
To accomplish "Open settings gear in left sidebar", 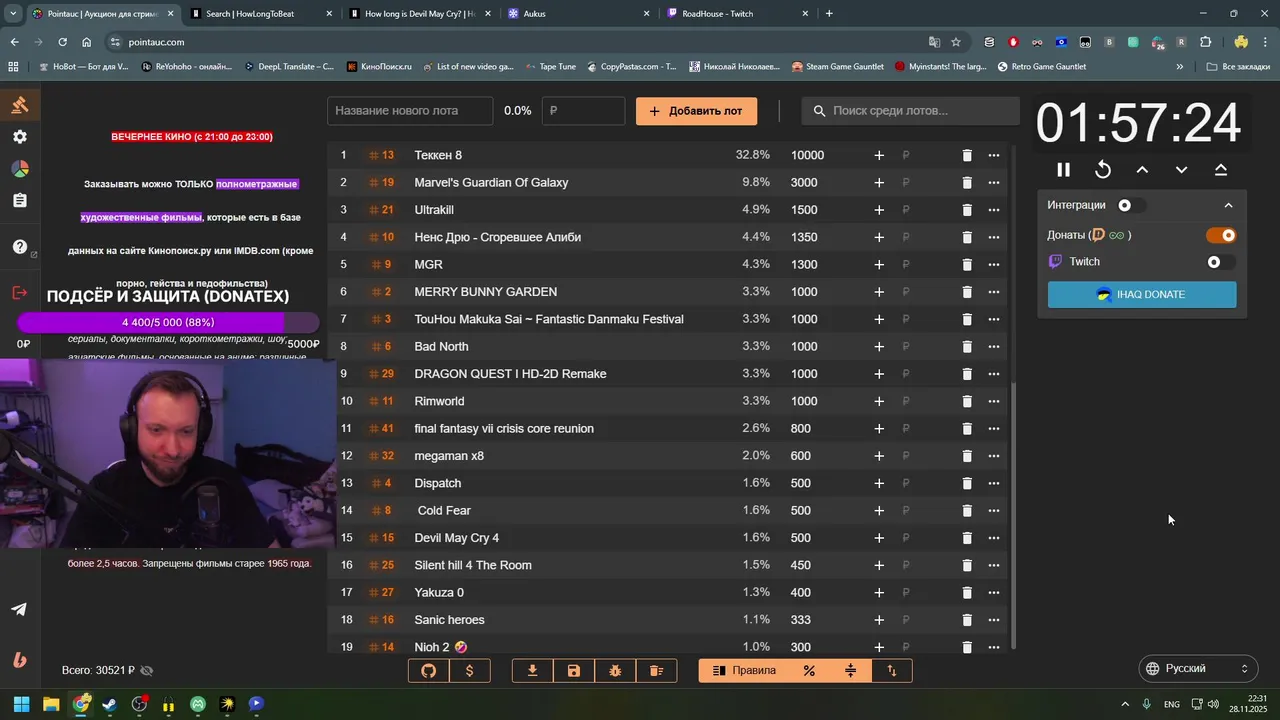I will (20, 137).
